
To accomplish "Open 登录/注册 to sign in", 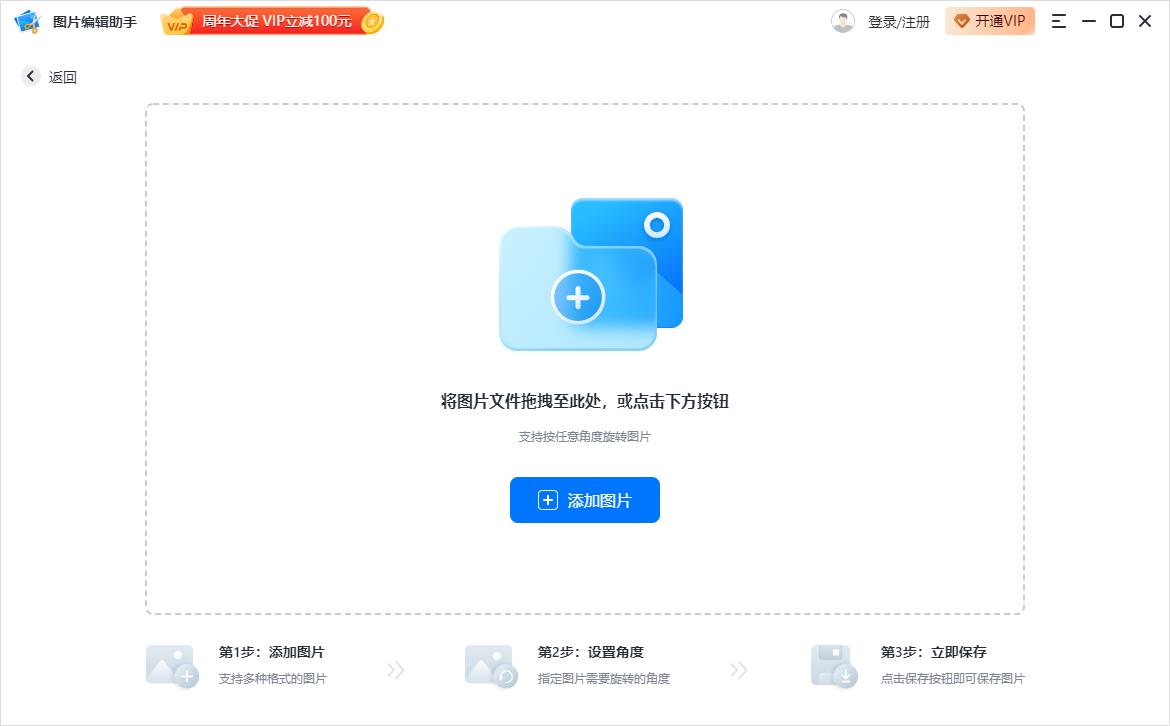I will click(x=898, y=20).
